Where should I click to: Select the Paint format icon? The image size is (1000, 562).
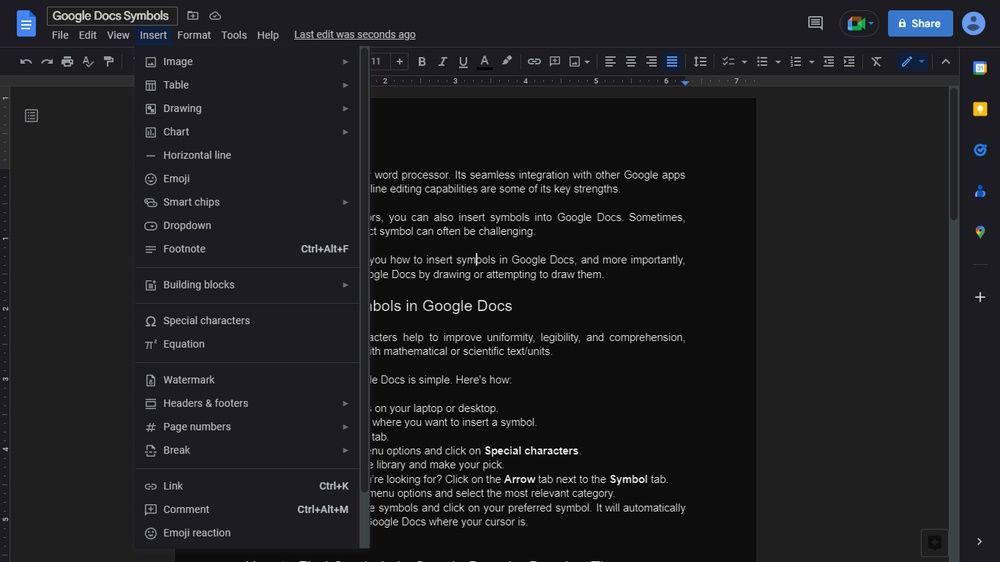click(108, 62)
